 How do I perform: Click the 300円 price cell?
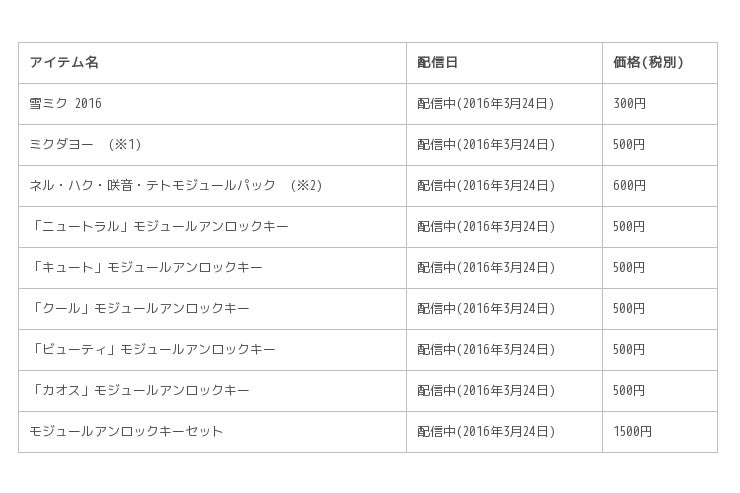[x=629, y=104]
